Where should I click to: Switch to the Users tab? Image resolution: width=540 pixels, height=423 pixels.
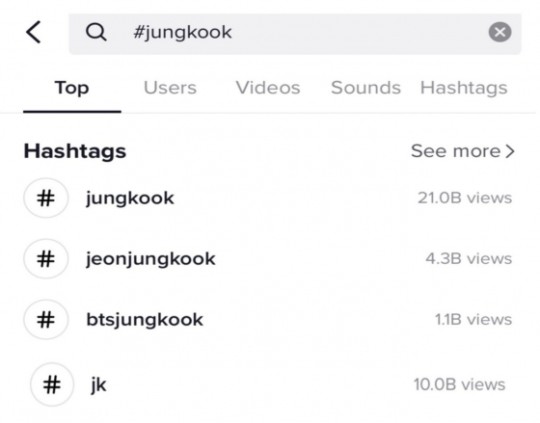(x=170, y=87)
